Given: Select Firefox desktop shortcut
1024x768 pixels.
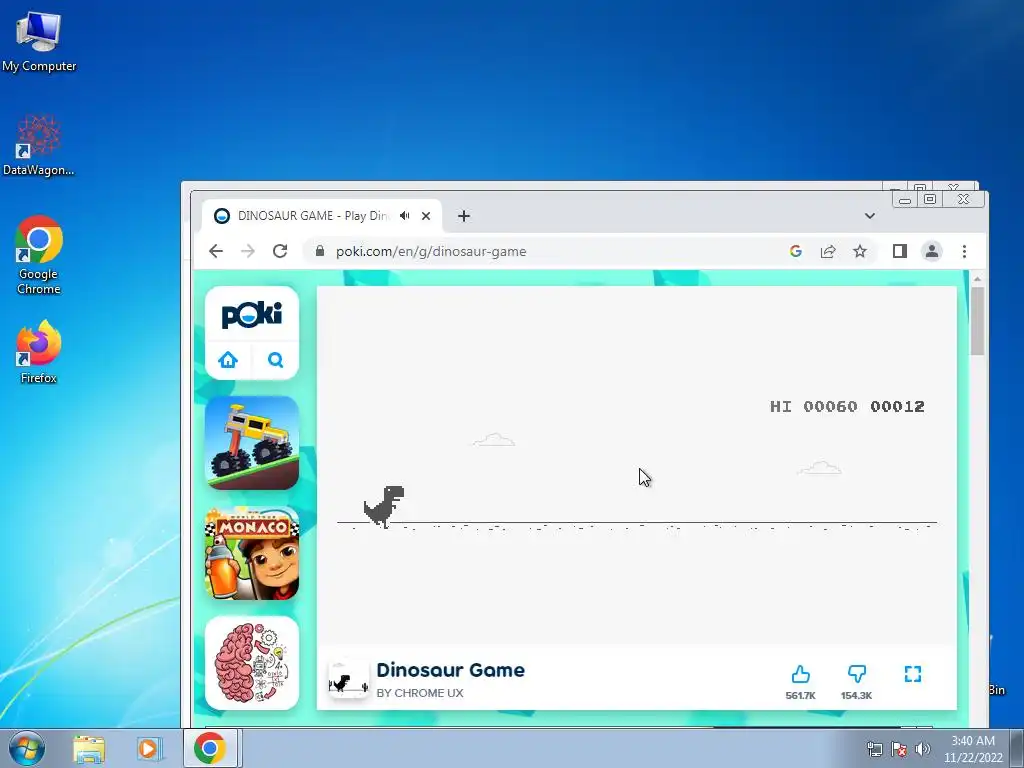Looking at the screenshot, I should coord(39,352).
